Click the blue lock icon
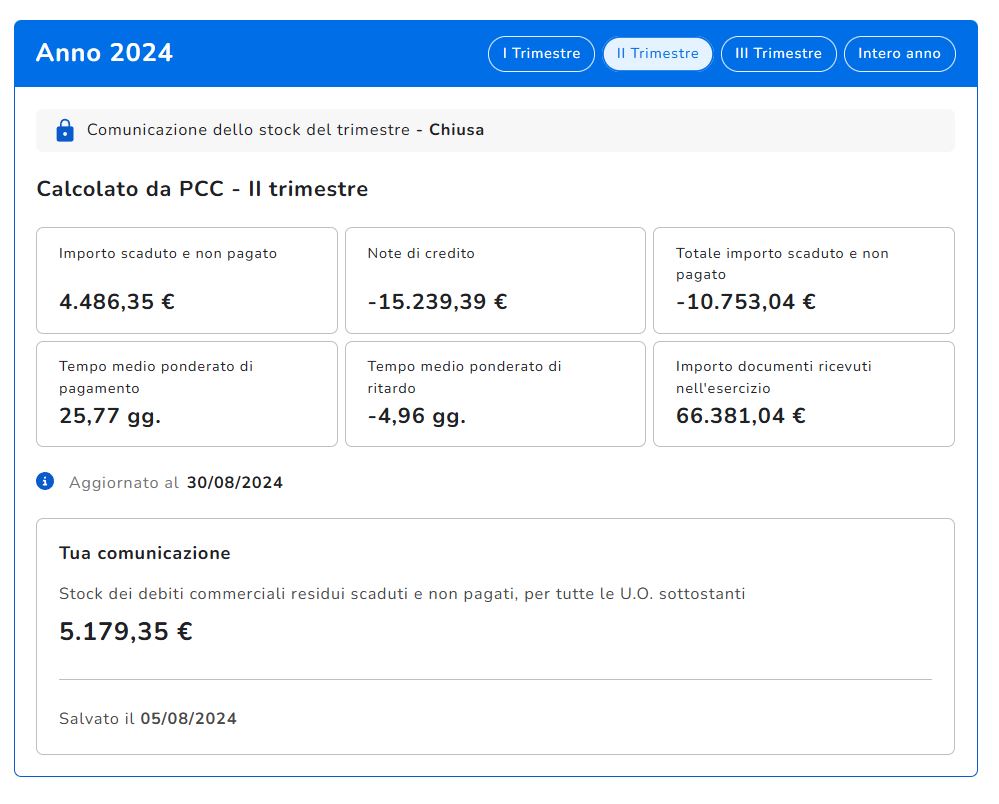This screenshot has height=804, width=999. tap(65, 130)
